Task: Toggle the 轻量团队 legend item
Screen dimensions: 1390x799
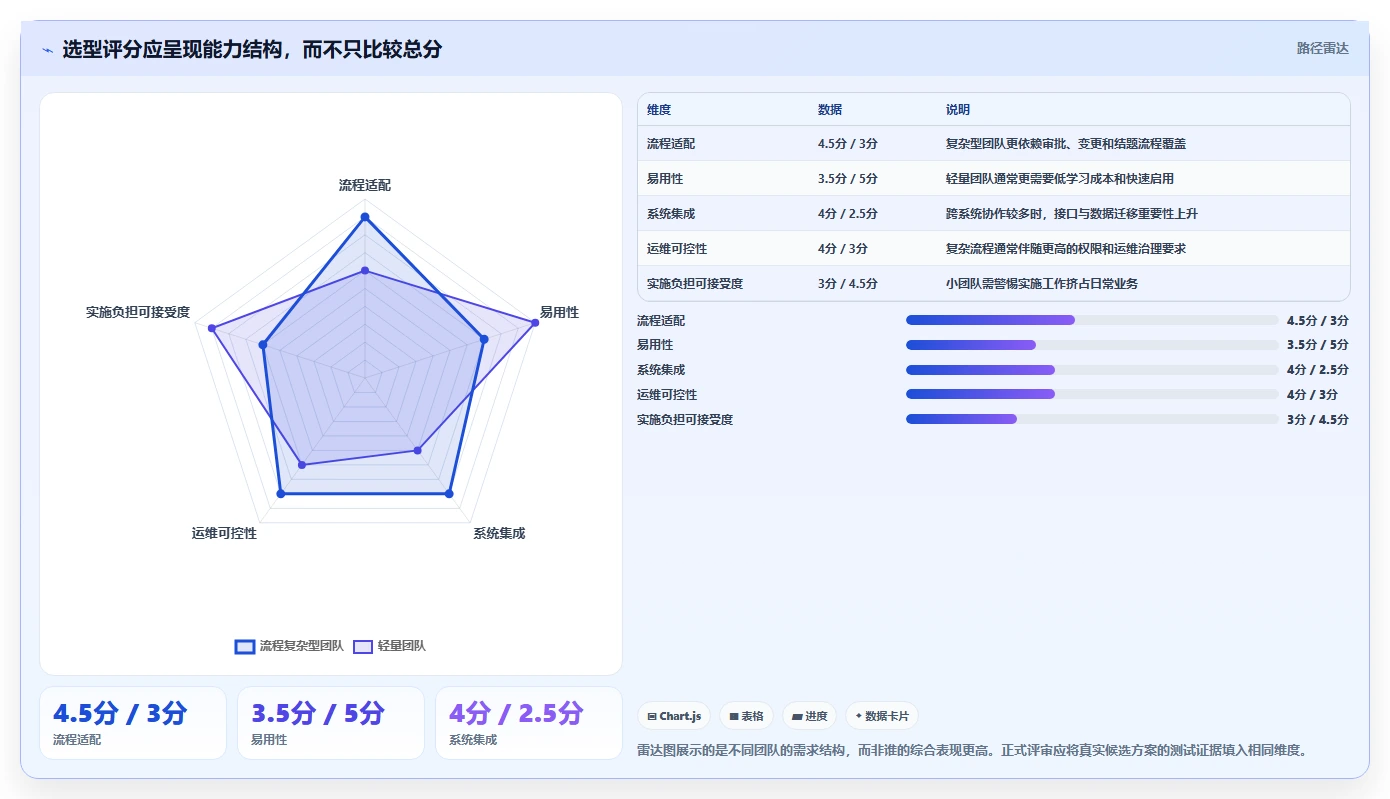Action: (x=389, y=646)
